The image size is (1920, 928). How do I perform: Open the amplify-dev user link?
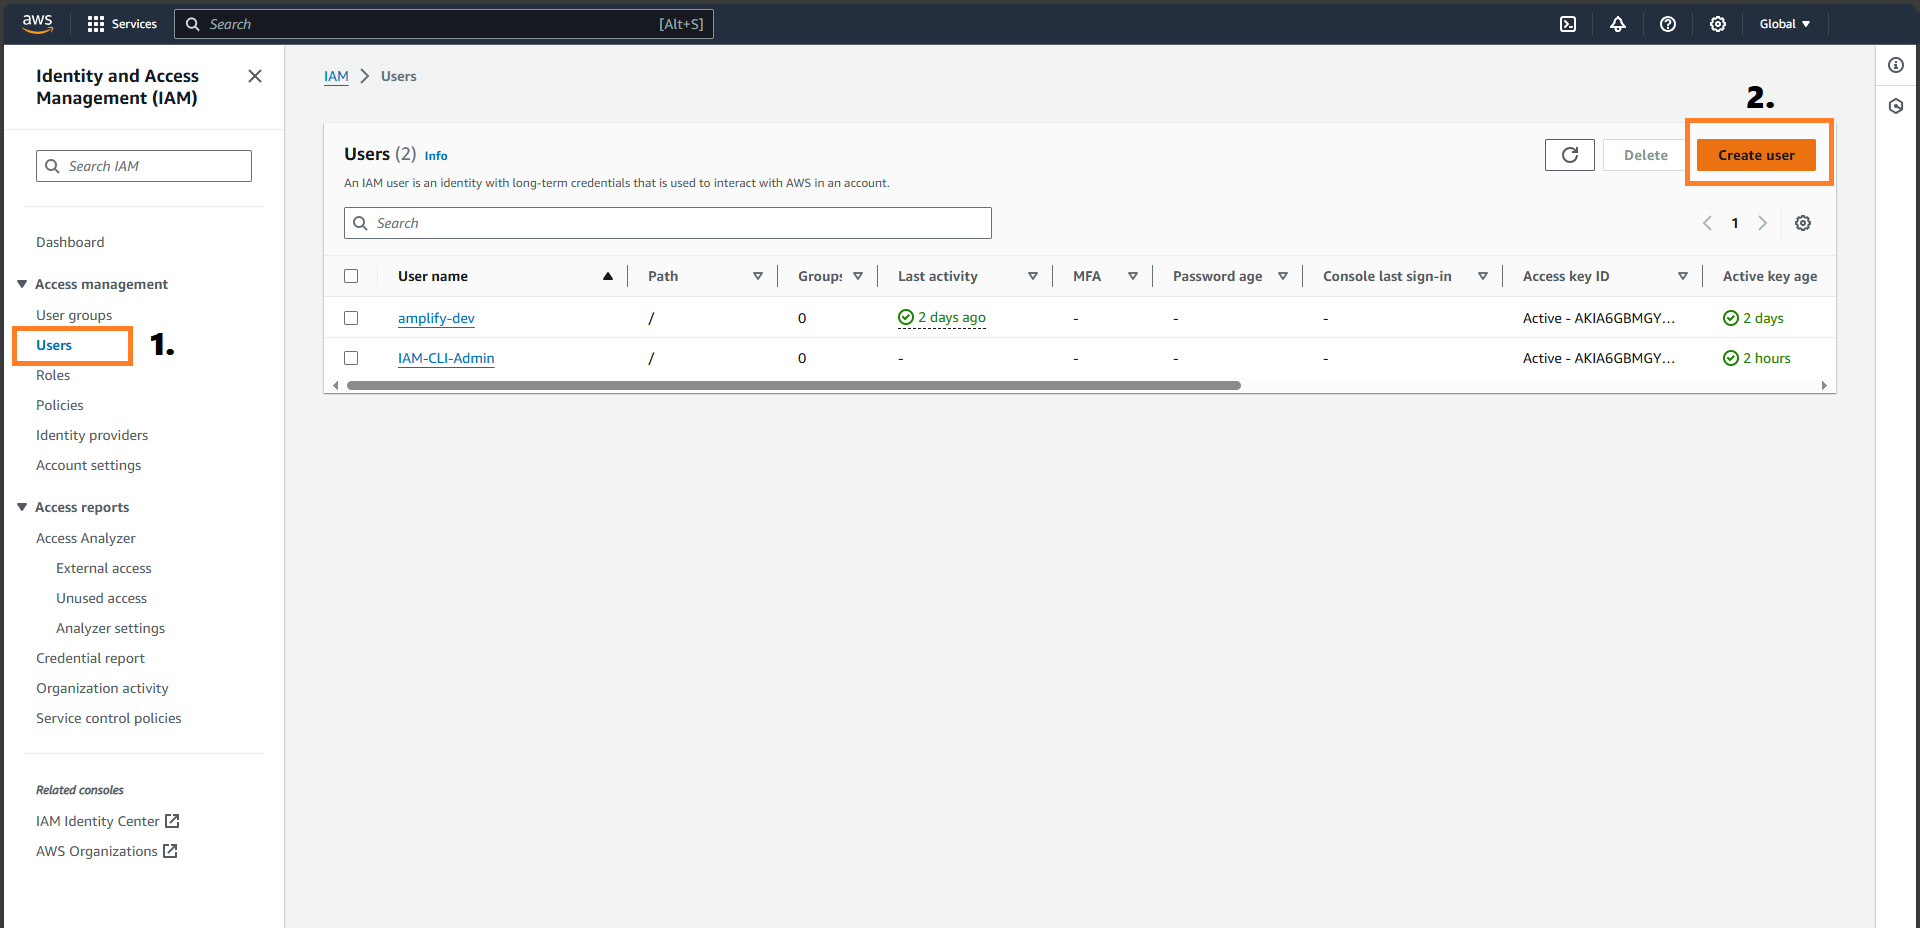coord(436,318)
